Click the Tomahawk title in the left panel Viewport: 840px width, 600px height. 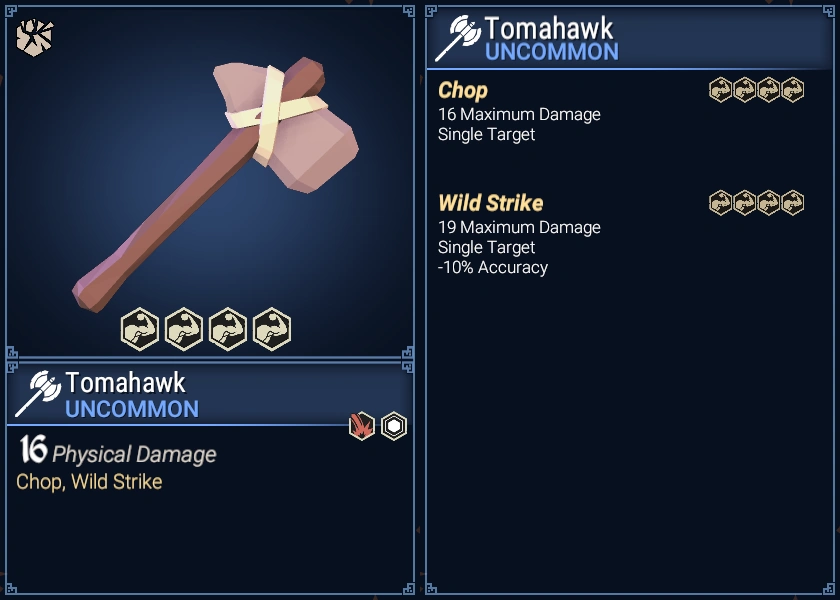[x=125, y=383]
